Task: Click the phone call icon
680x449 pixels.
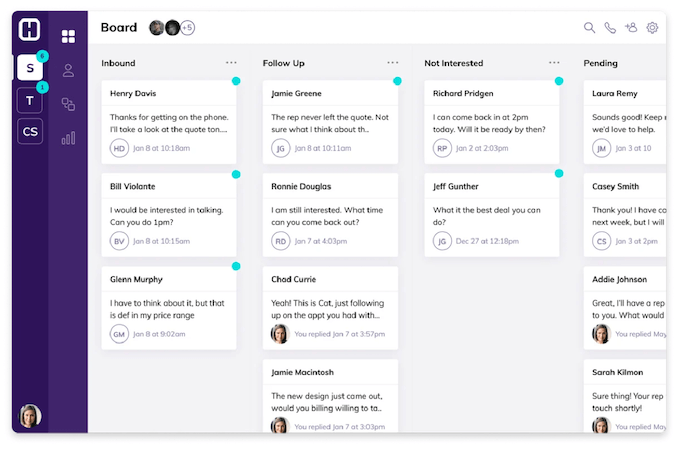Action: coord(610,28)
